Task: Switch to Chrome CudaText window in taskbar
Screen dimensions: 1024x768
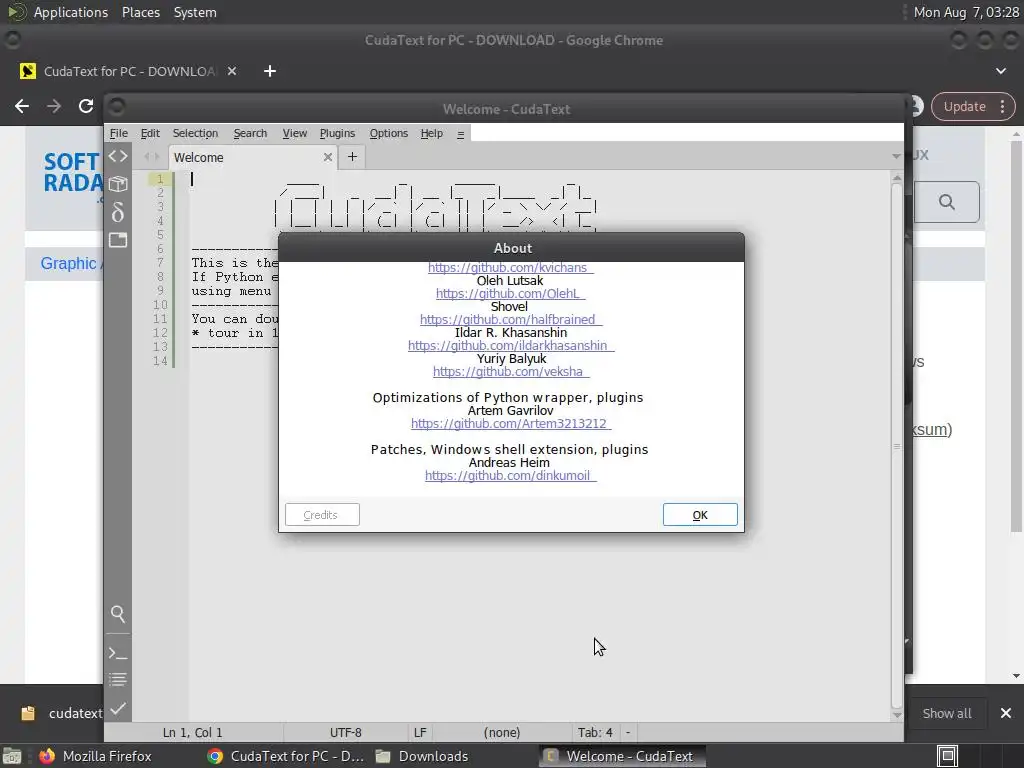Action: (x=285, y=756)
